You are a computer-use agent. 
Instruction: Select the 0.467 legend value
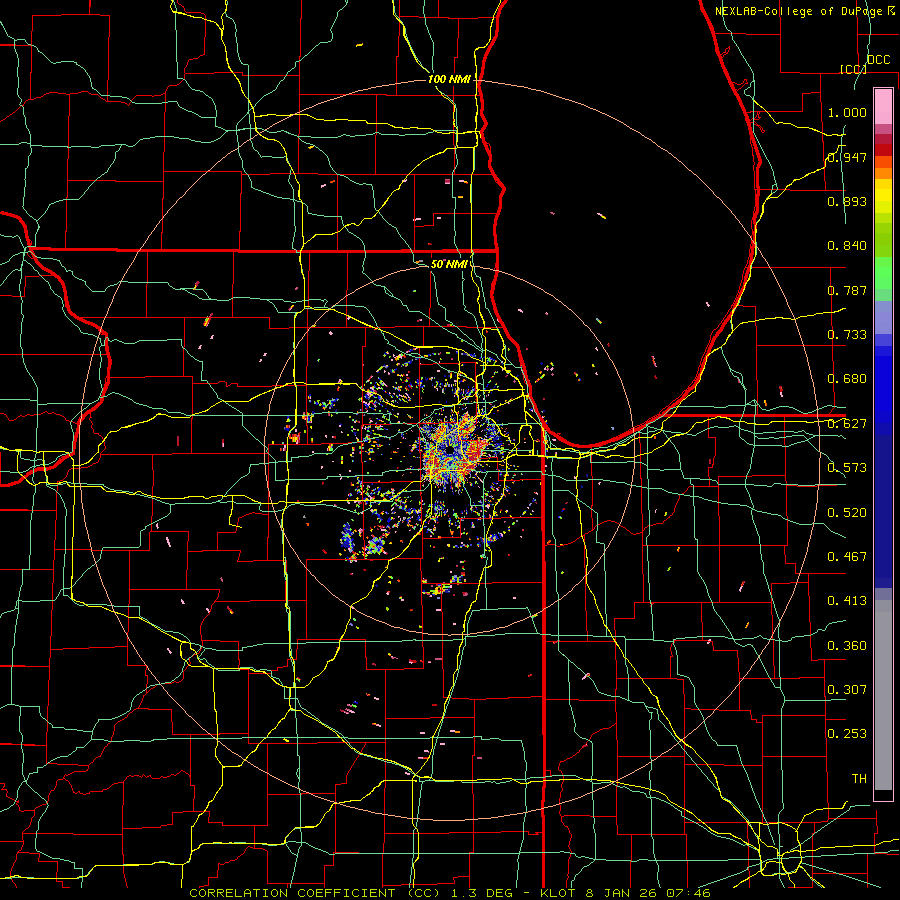[x=847, y=557]
